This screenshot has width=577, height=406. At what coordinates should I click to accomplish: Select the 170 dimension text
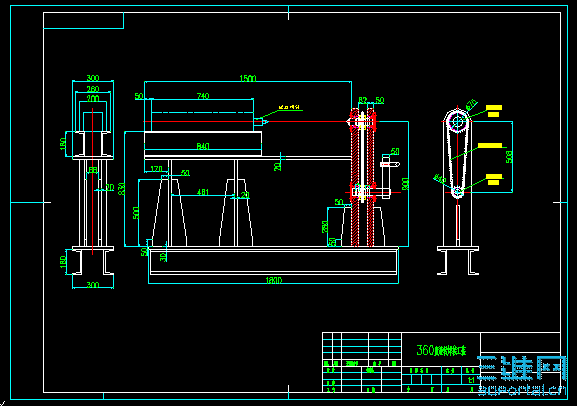pos(156,169)
